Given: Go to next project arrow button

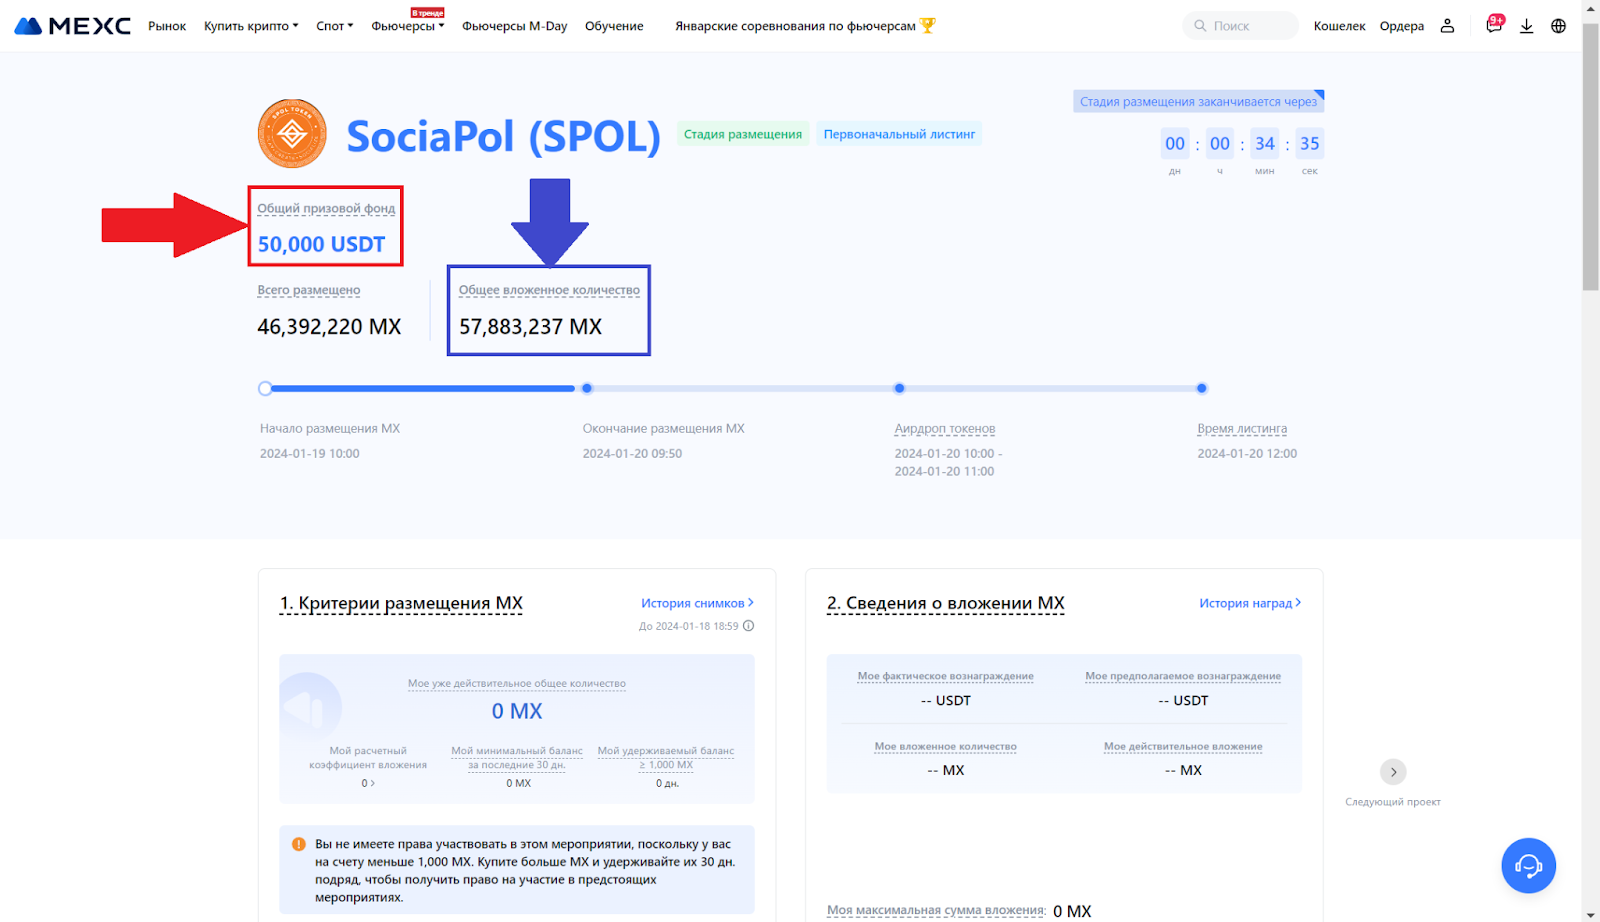Looking at the screenshot, I should [1393, 772].
